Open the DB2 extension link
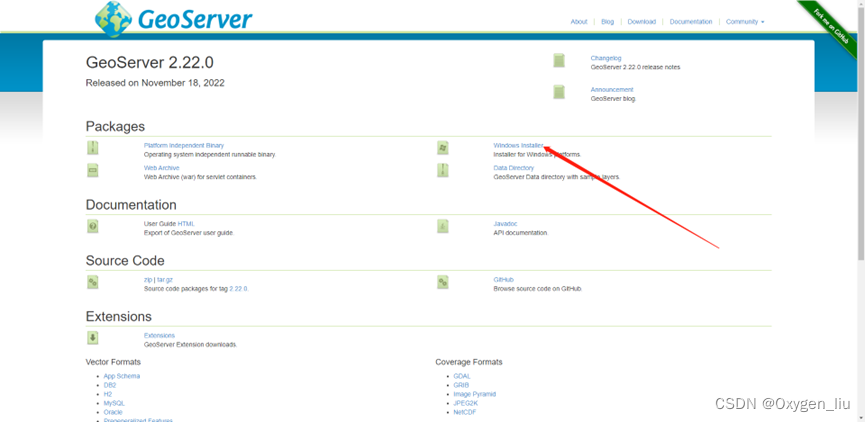This screenshot has height=422, width=865. [x=110, y=385]
